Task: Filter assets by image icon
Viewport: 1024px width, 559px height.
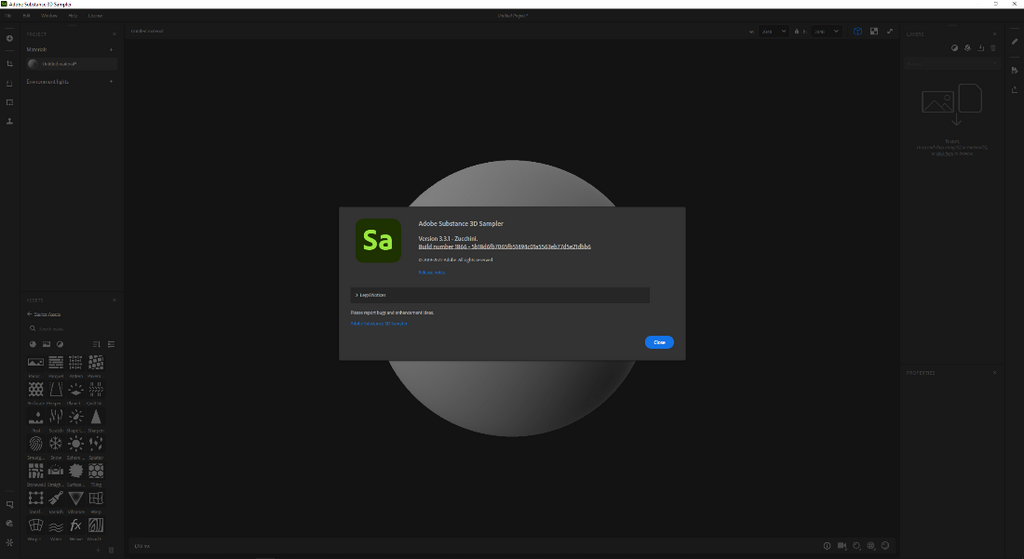Action: coord(46,344)
